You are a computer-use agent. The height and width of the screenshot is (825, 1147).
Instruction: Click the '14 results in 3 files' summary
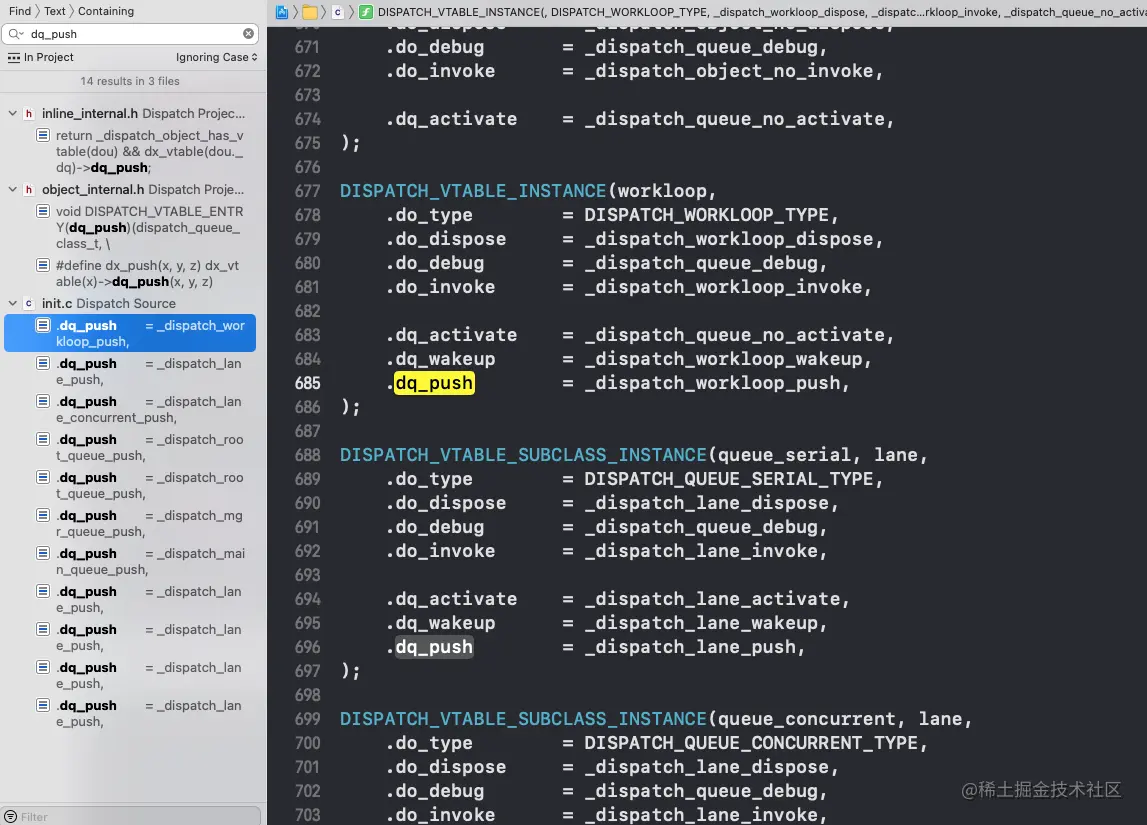tap(130, 81)
